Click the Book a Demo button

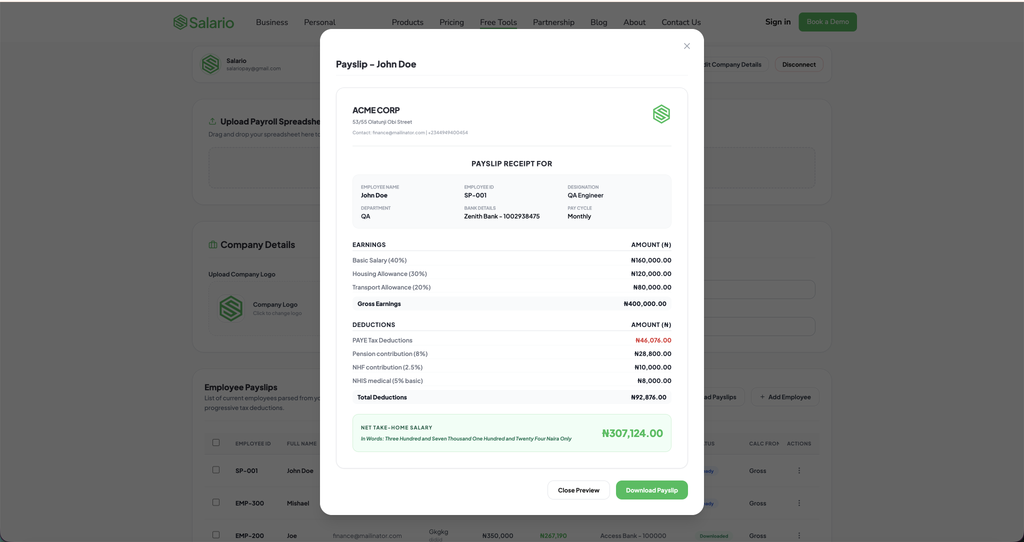click(827, 22)
